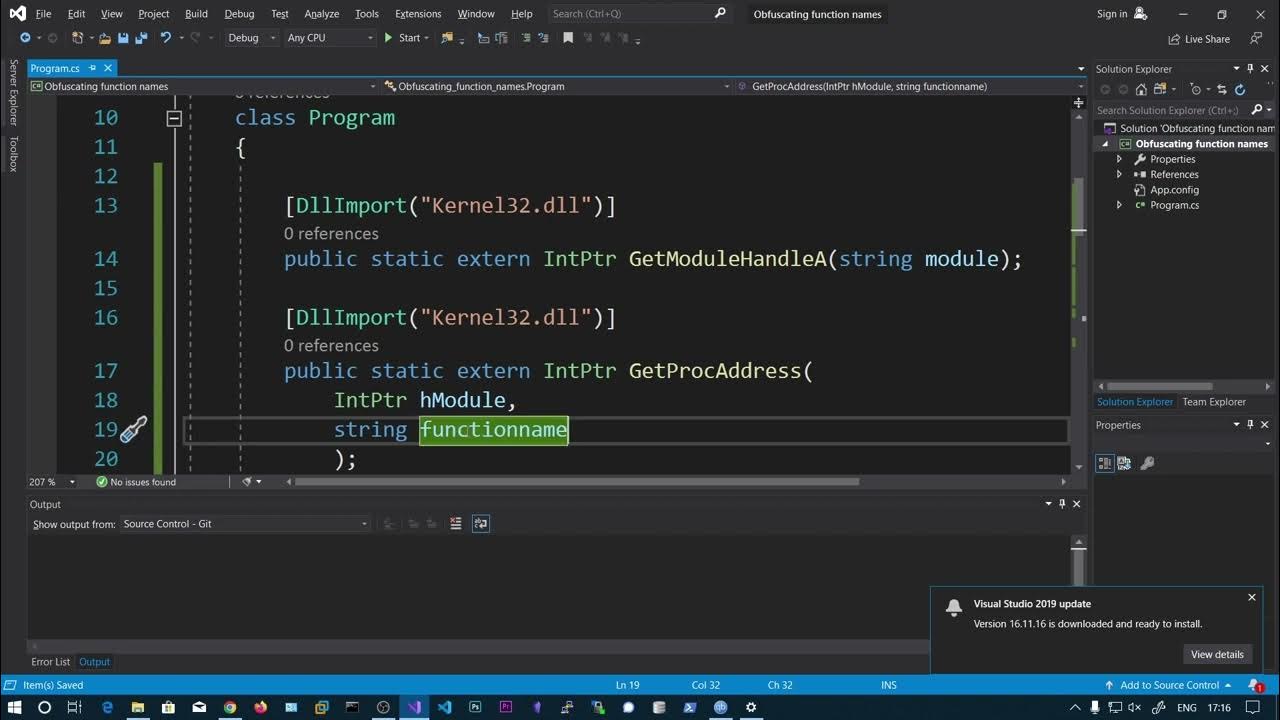
Task: Click the editor horizontal scrollbar
Action: (577, 482)
